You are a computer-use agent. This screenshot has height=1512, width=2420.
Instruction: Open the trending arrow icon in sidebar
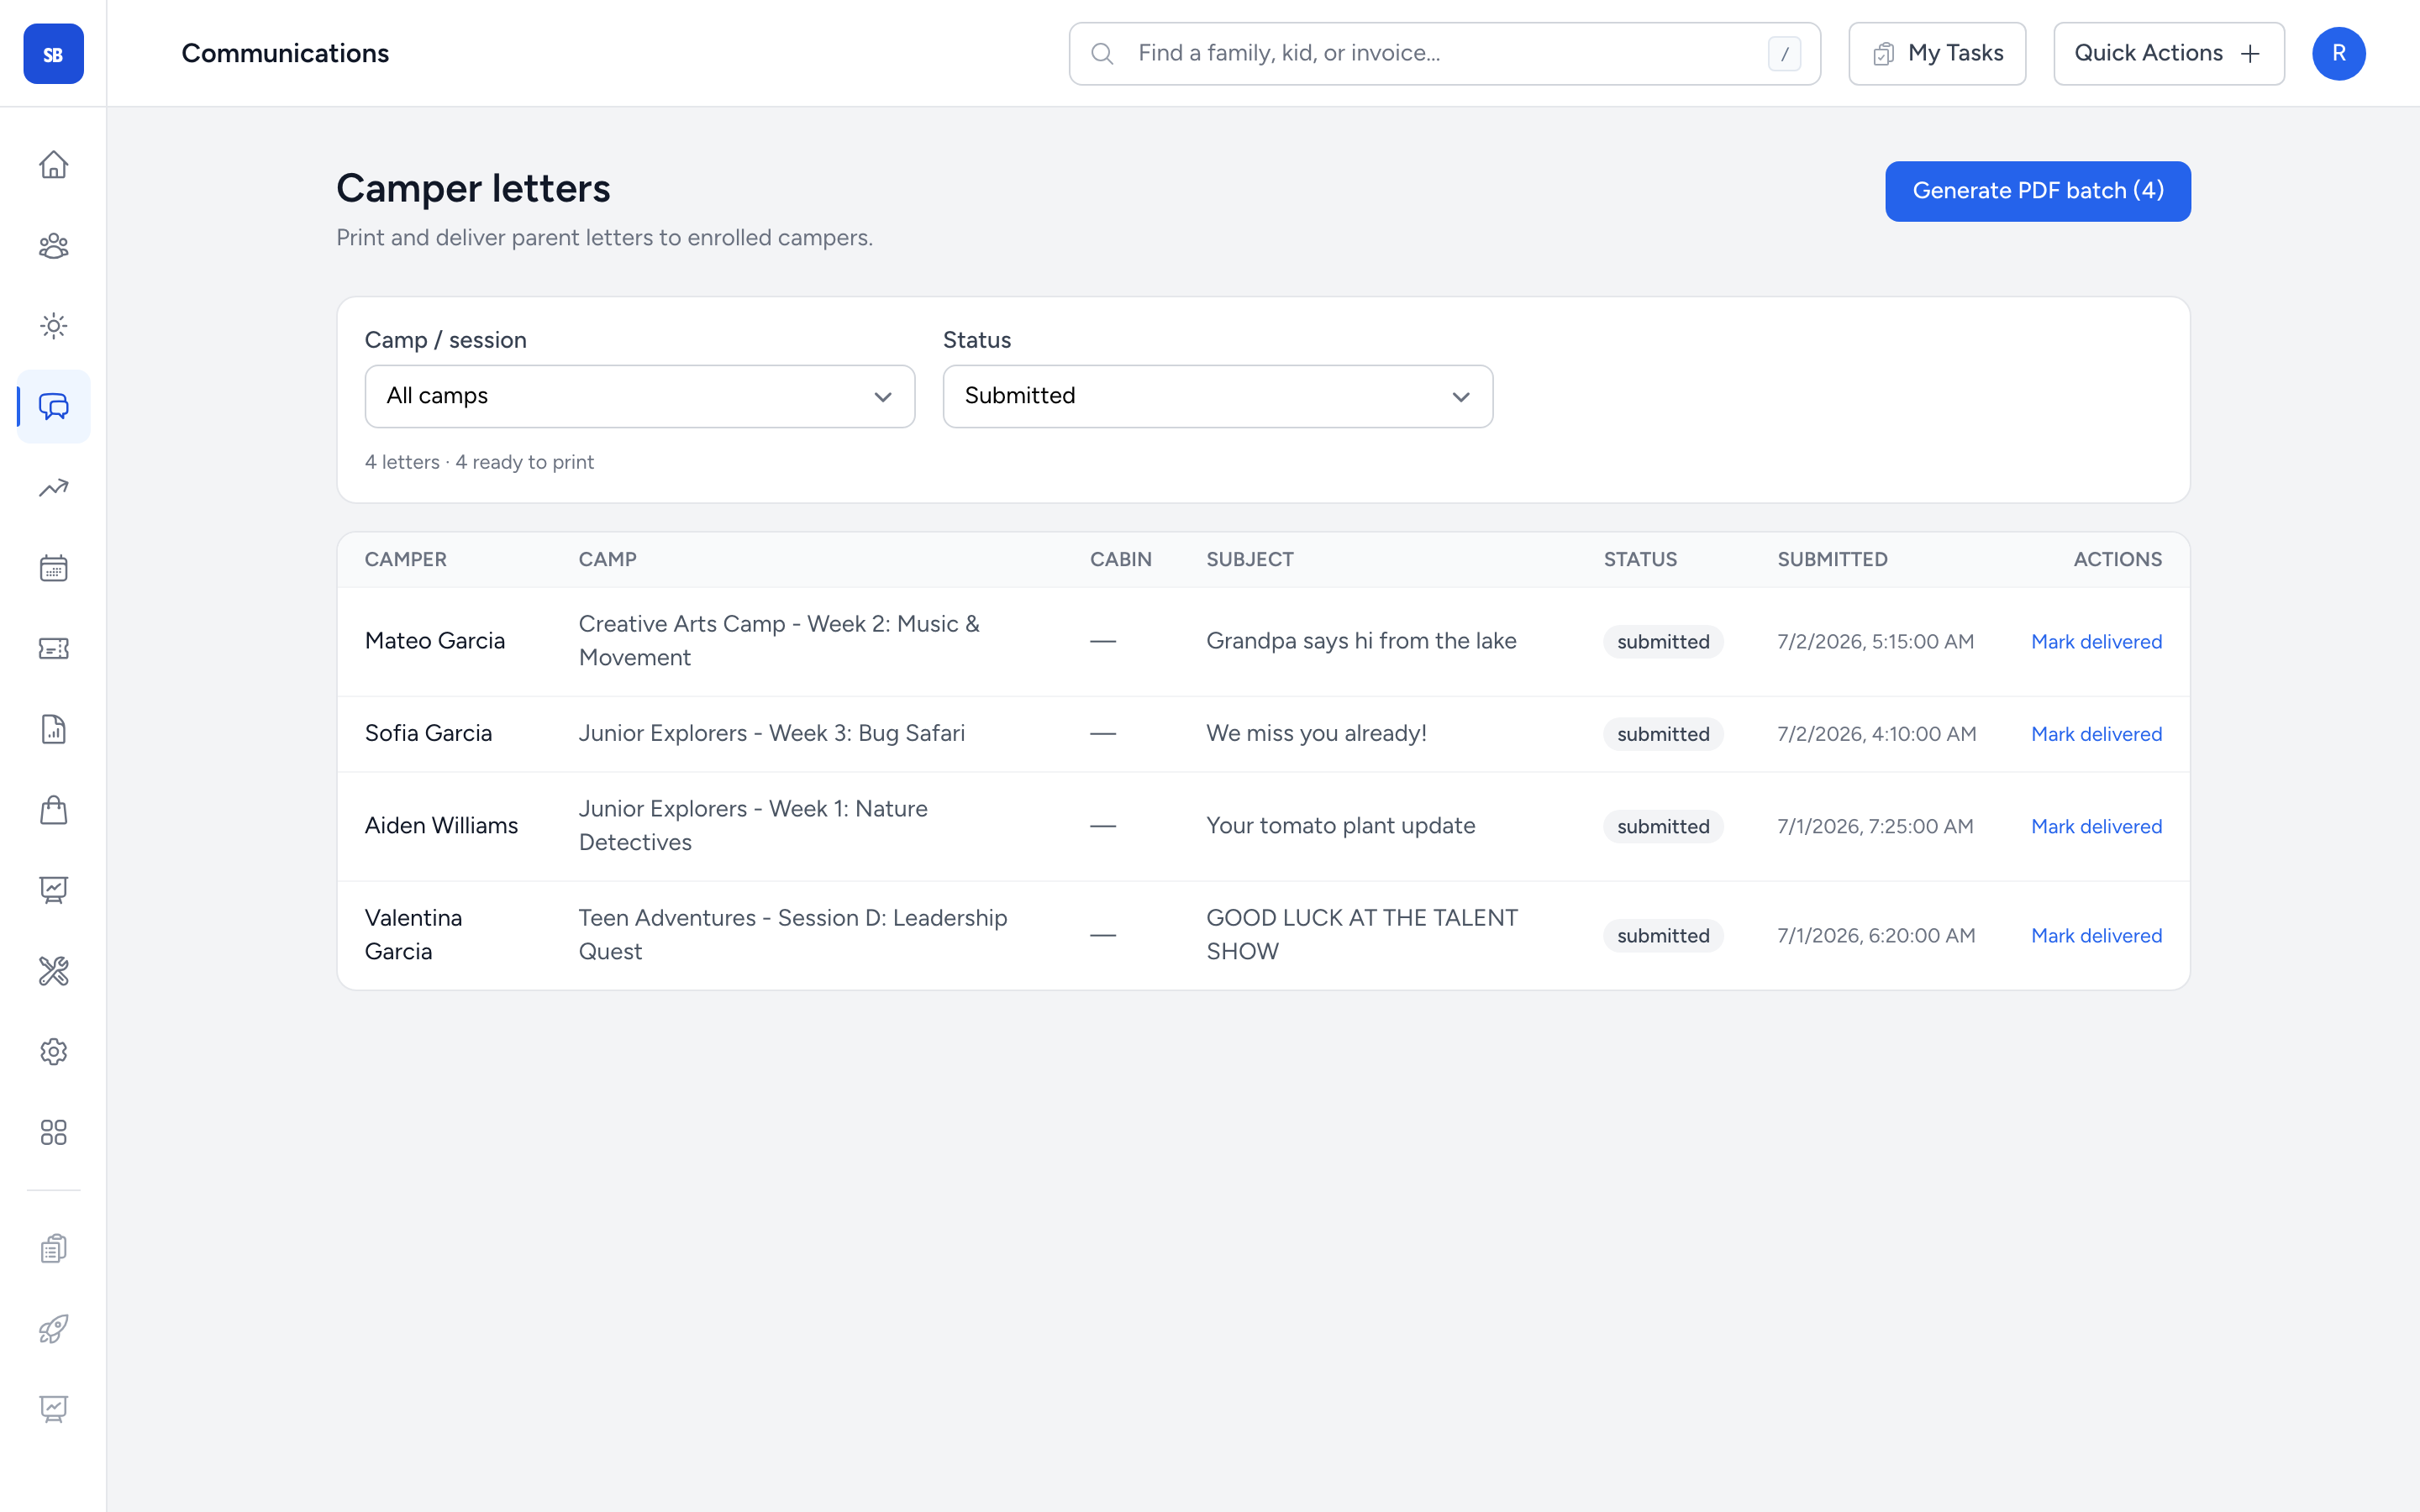click(53, 488)
